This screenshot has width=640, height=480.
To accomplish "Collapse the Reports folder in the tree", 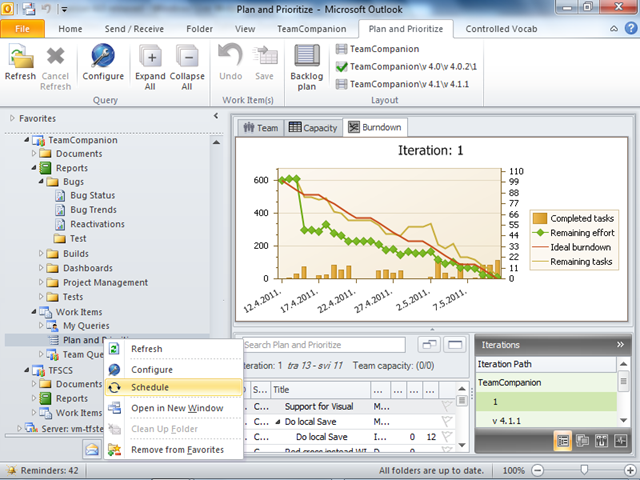I will [x=33, y=168].
